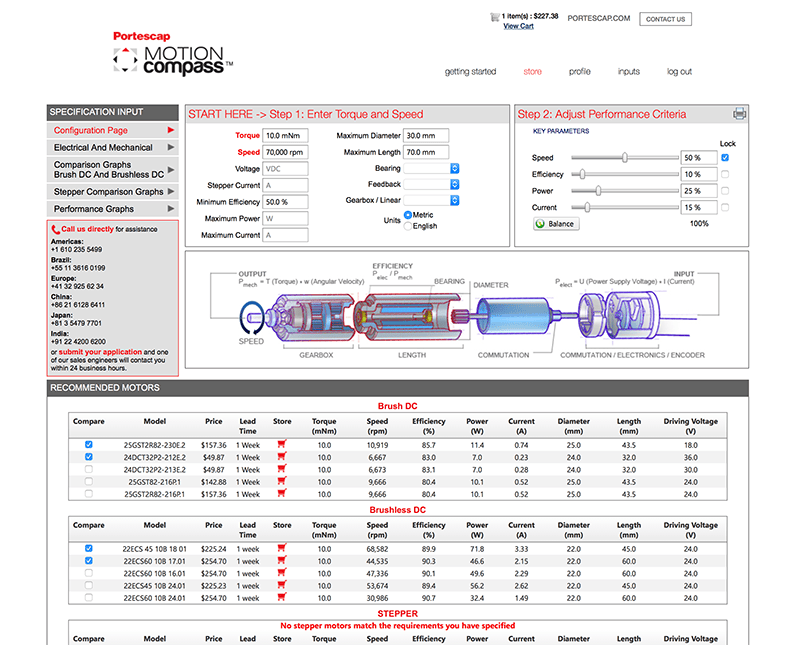Viewport: 800px width, 645px height.
Task: Select the Metric units radio button
Action: 408,215
